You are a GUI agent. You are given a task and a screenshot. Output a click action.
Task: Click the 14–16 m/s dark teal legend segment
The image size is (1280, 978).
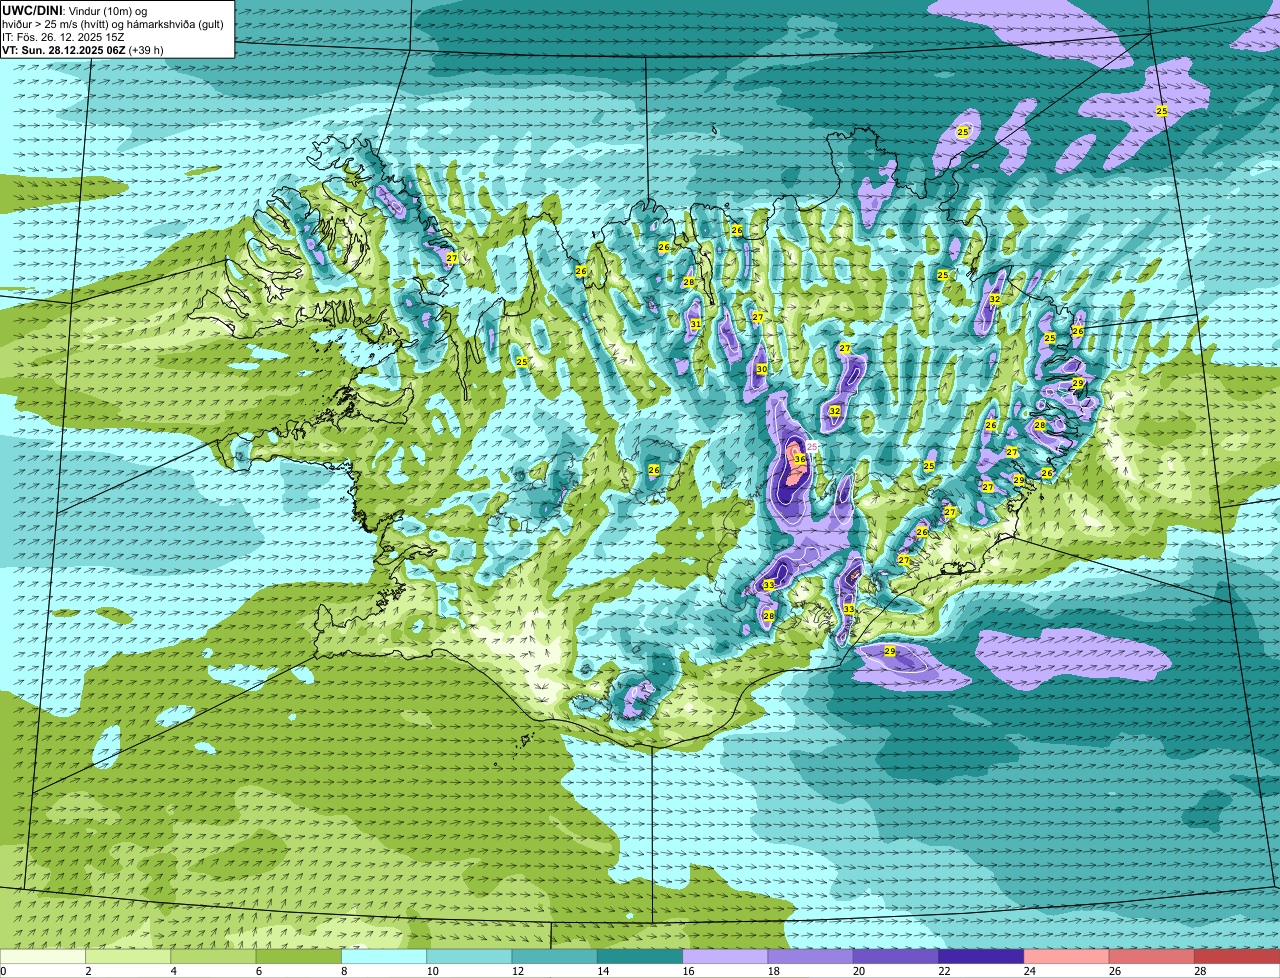point(640,956)
